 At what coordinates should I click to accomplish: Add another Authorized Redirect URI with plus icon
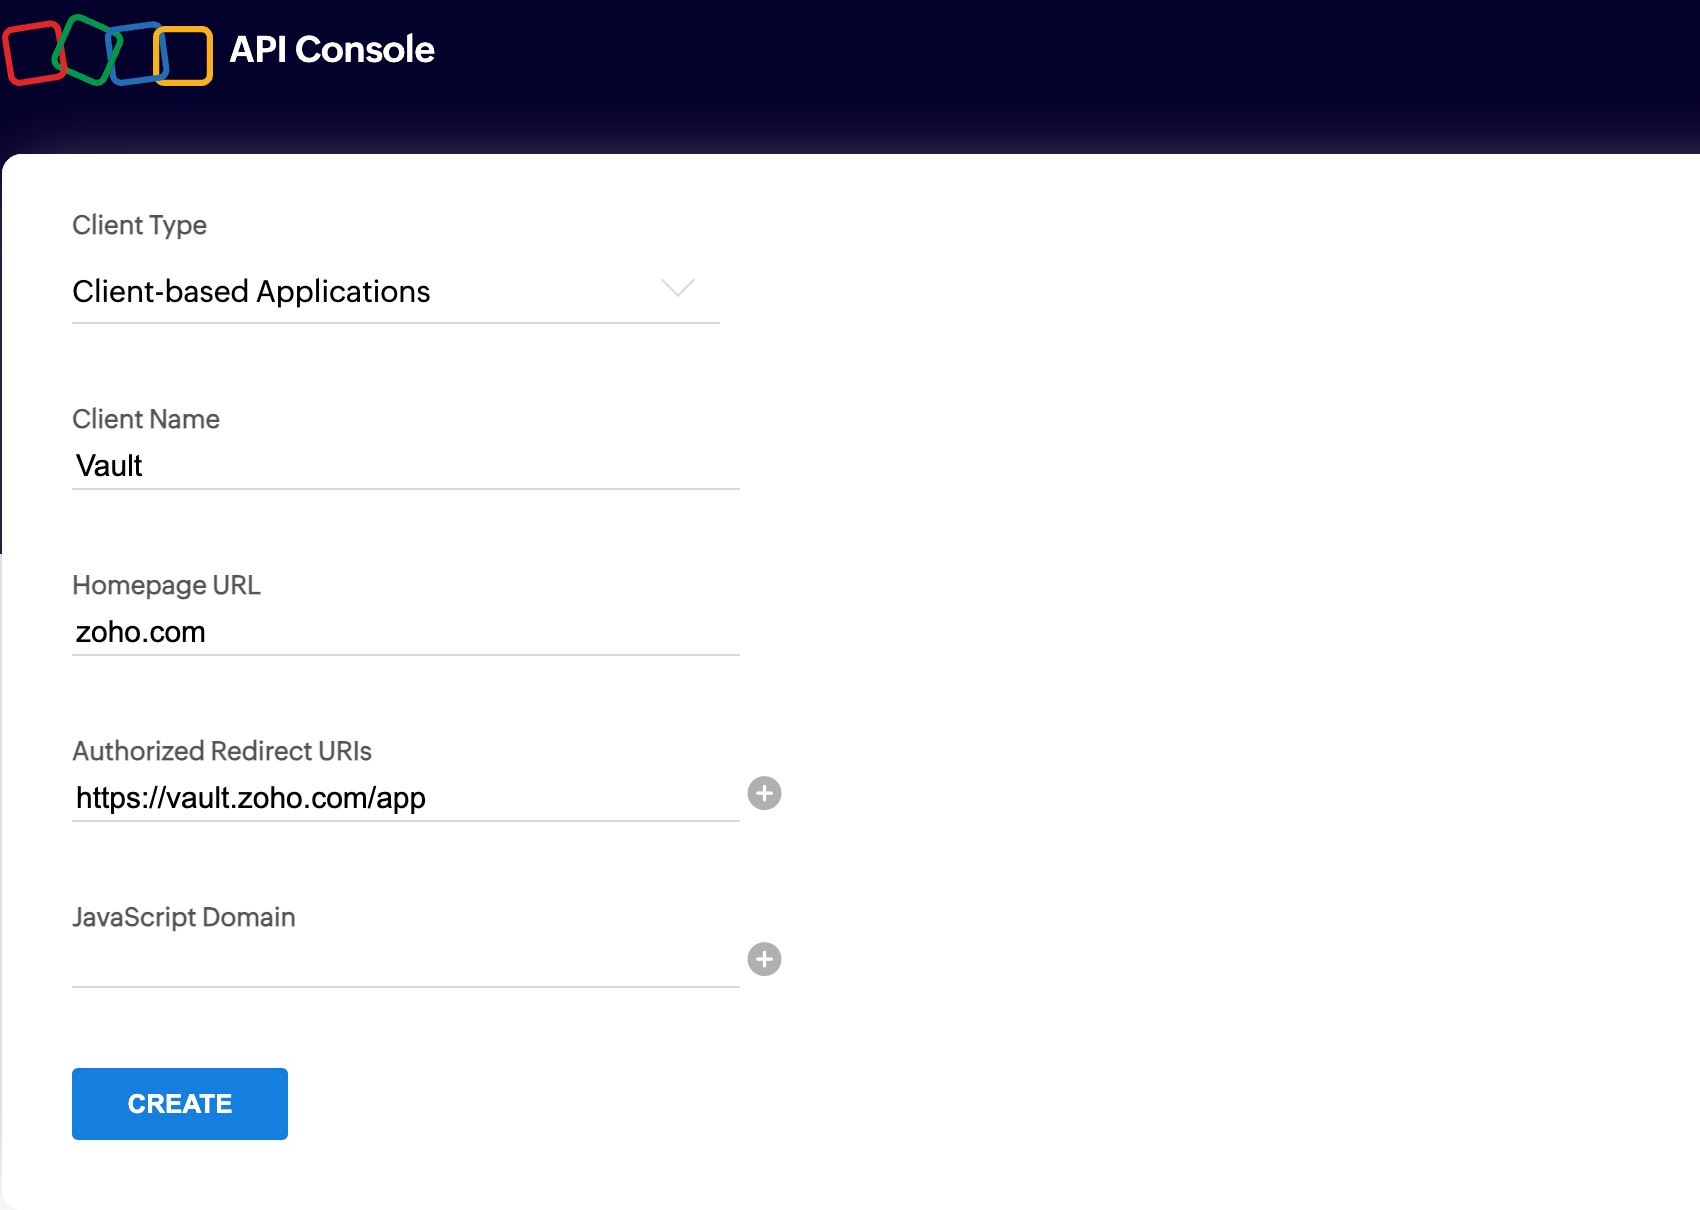pos(765,794)
